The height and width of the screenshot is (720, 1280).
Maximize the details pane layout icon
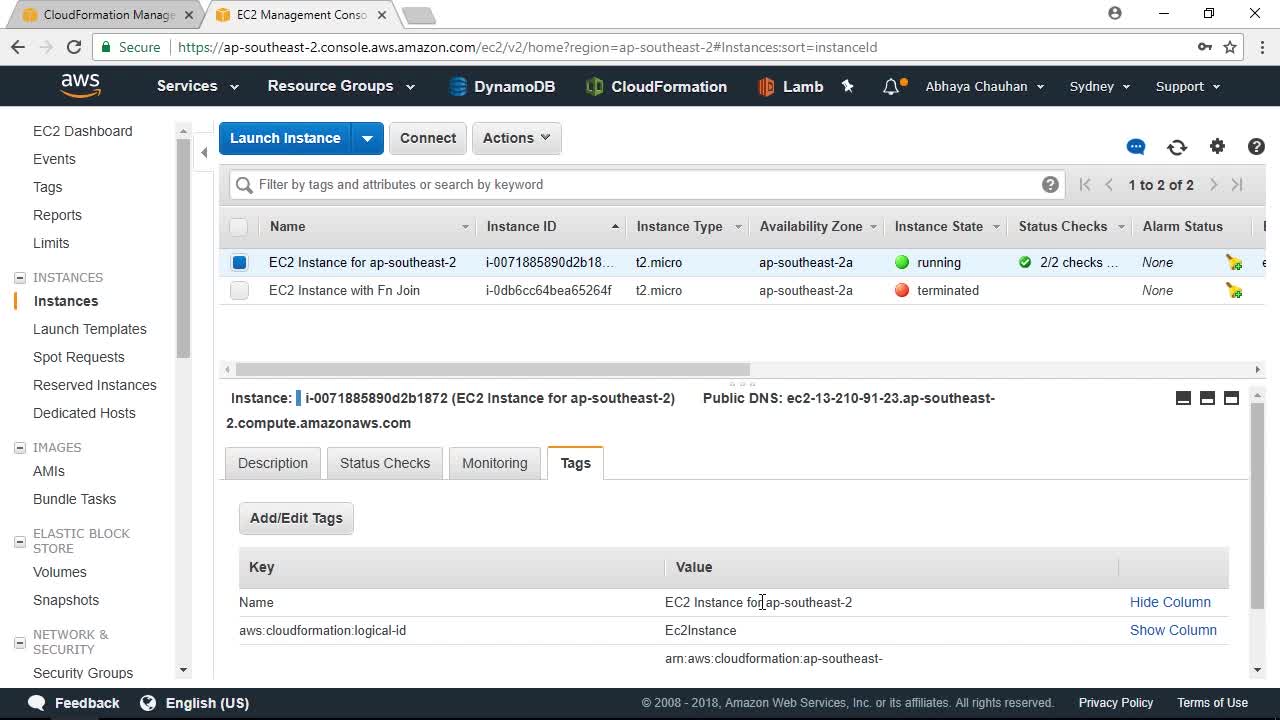point(1231,398)
